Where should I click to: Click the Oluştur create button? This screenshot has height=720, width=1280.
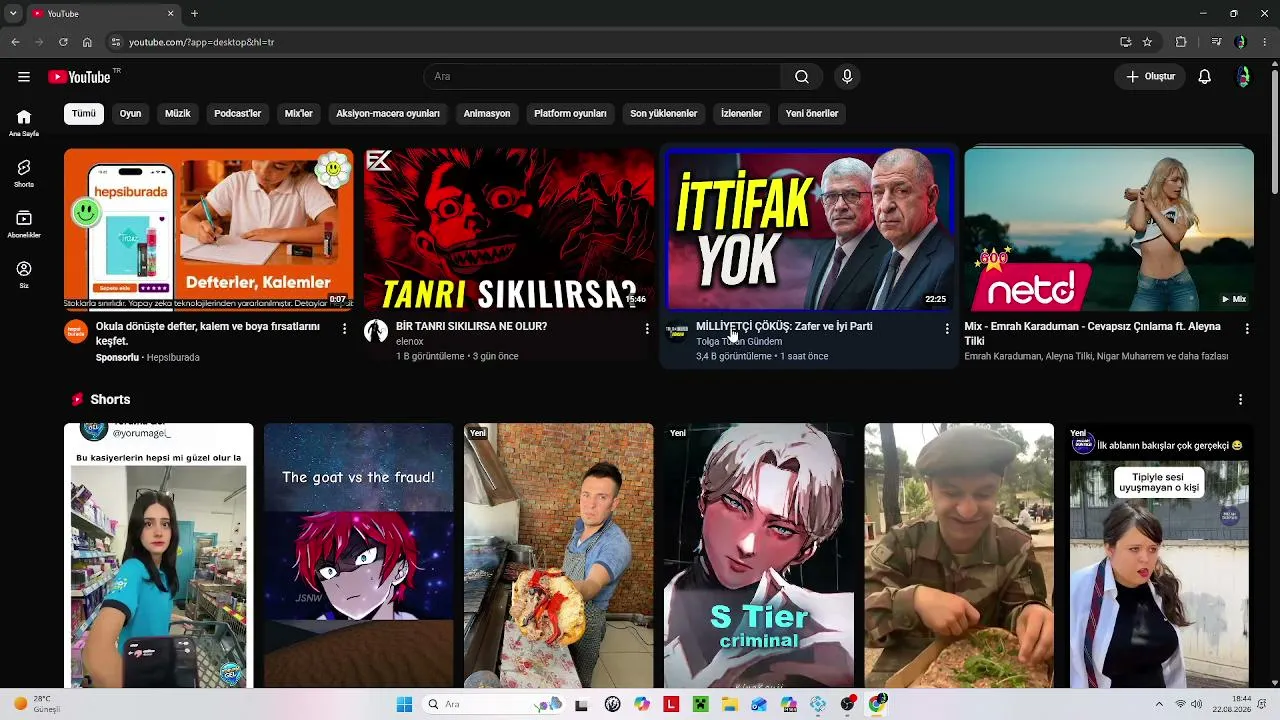click(1150, 77)
